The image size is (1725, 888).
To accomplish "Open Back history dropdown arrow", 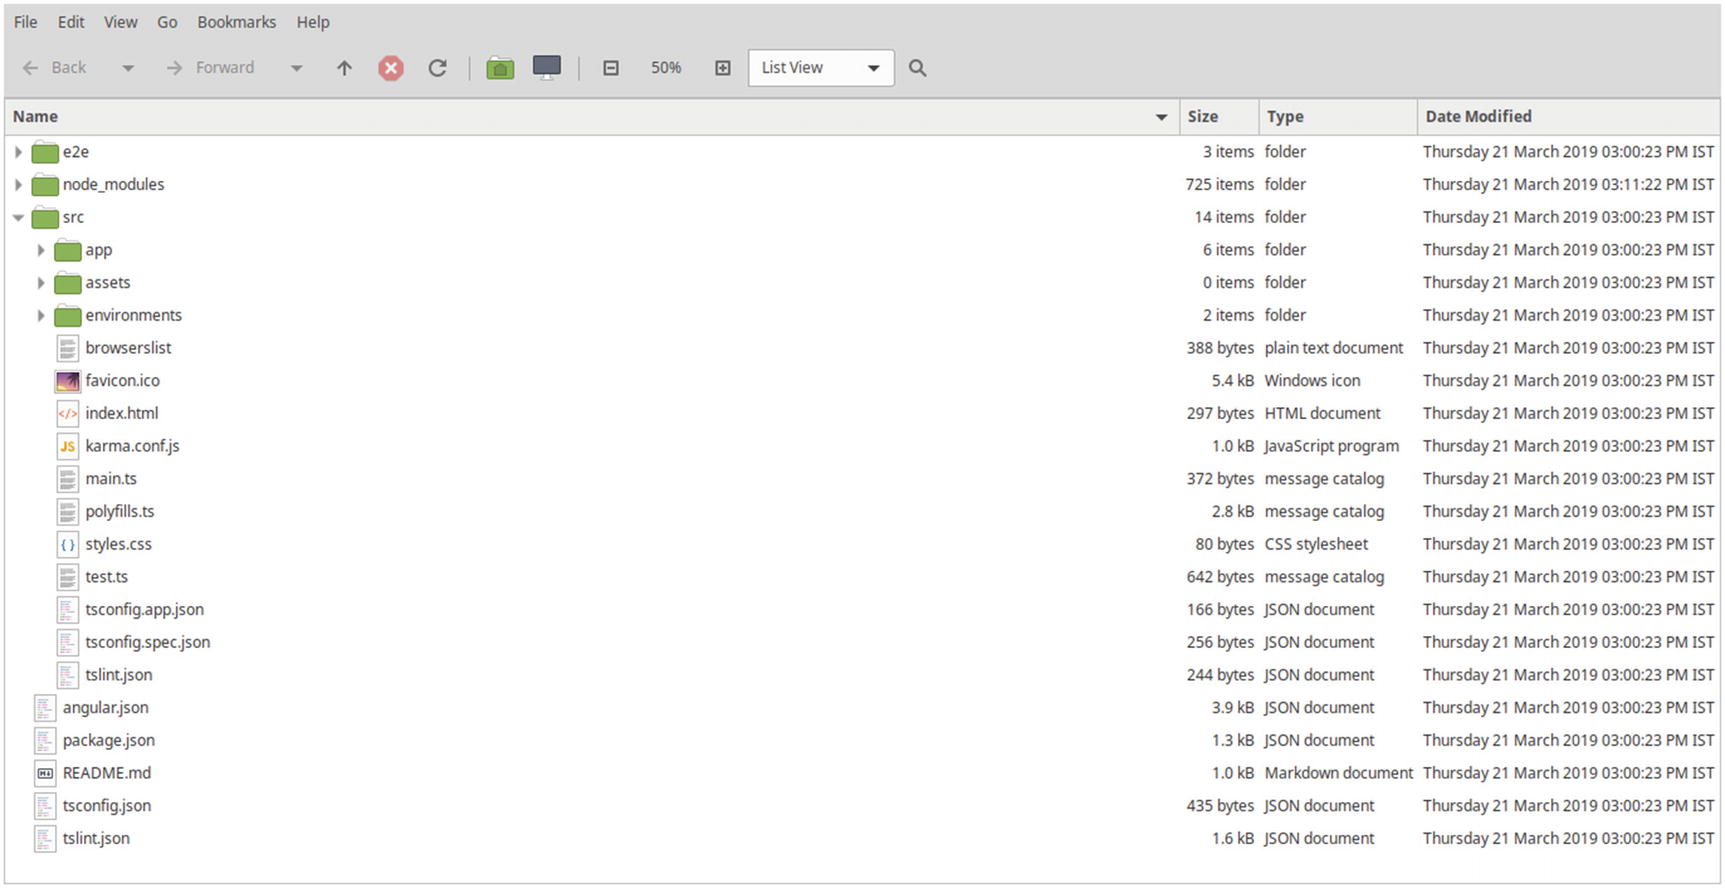I will click(128, 68).
